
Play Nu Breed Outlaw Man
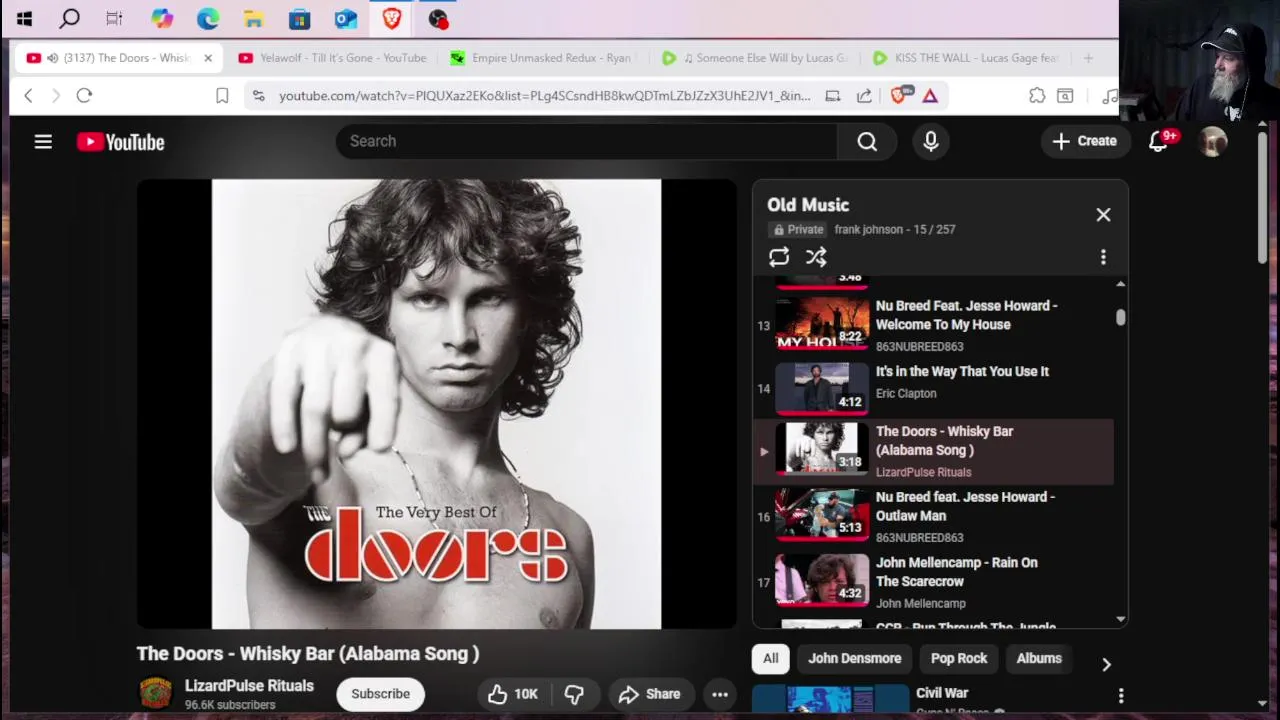tap(933, 516)
